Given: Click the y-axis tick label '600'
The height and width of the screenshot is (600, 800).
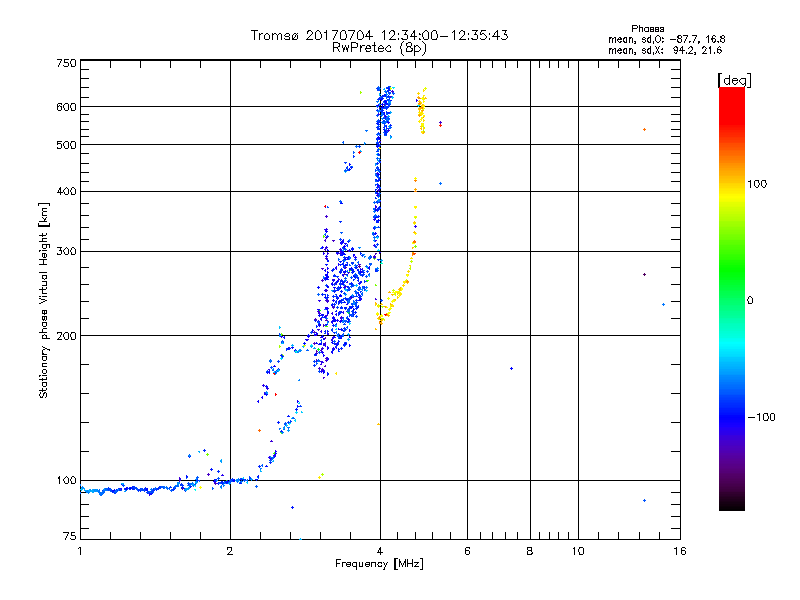Looking at the screenshot, I should coord(66,107).
